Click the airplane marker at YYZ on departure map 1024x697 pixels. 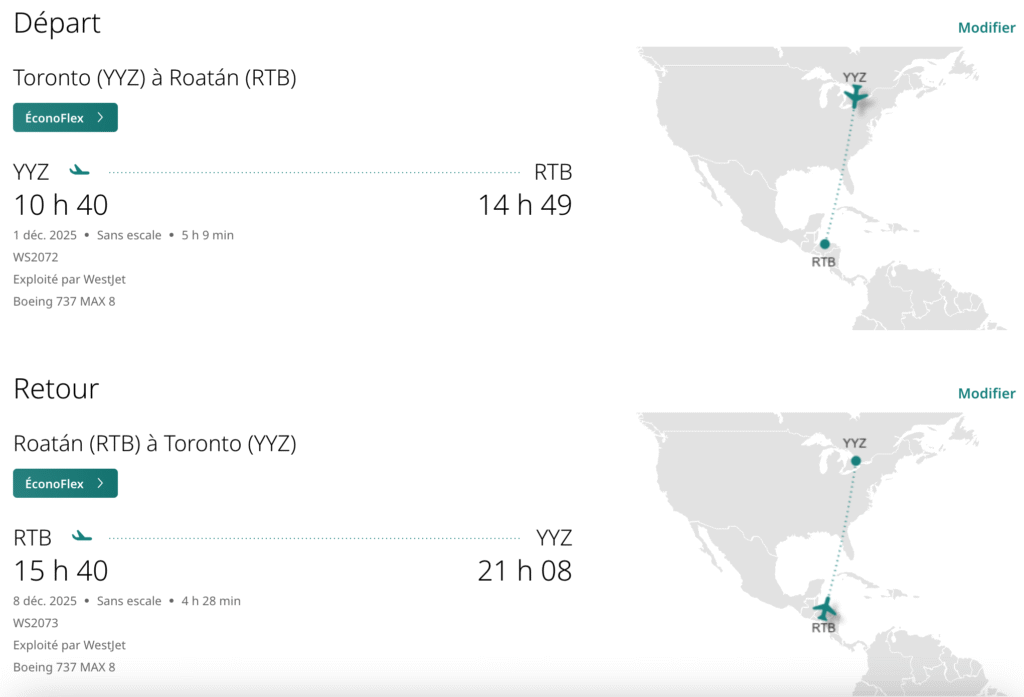tap(855, 96)
